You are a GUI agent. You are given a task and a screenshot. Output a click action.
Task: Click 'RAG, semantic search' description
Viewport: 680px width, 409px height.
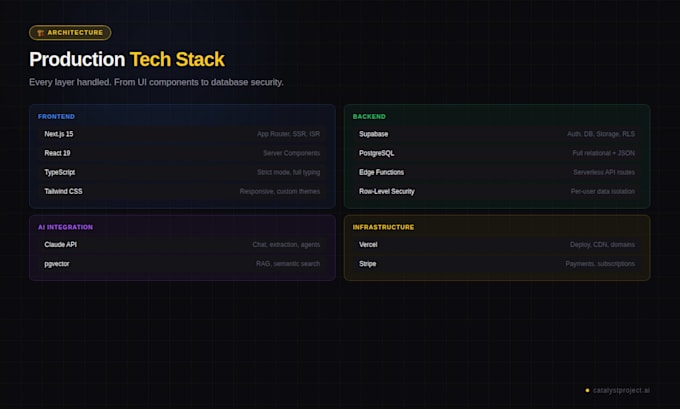(x=288, y=264)
